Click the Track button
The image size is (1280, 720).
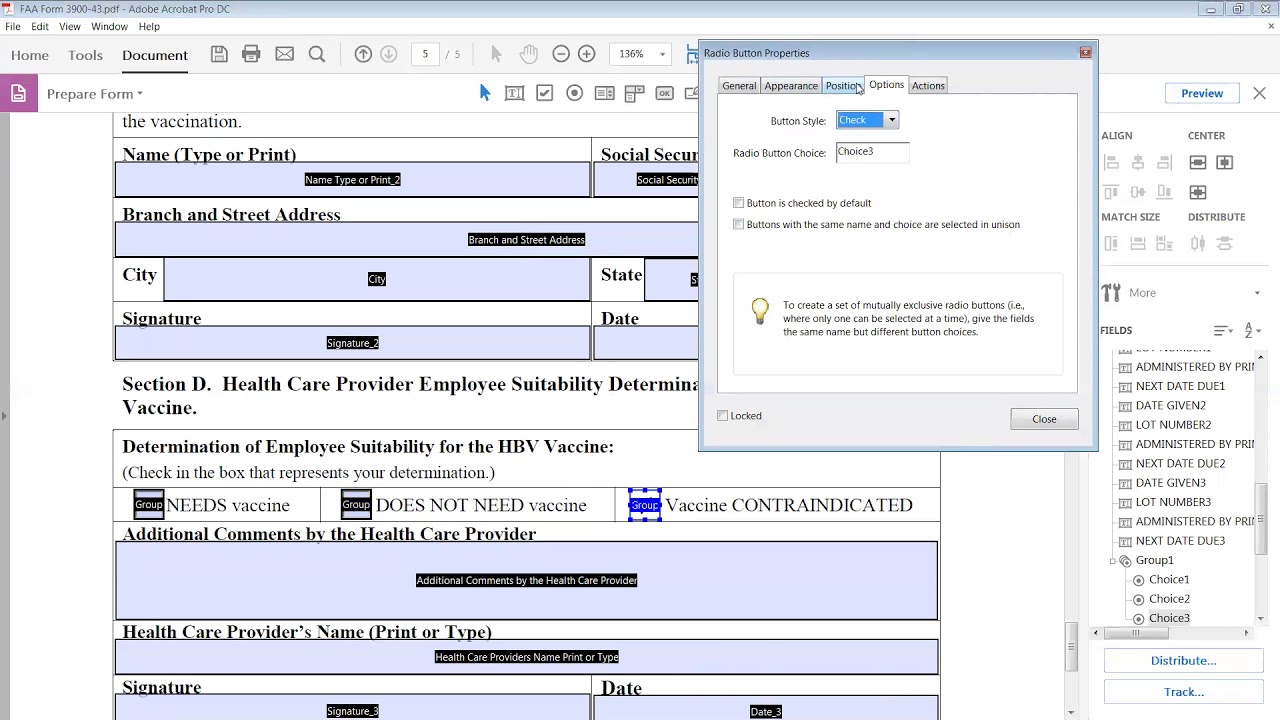pyautogui.click(x=1183, y=692)
